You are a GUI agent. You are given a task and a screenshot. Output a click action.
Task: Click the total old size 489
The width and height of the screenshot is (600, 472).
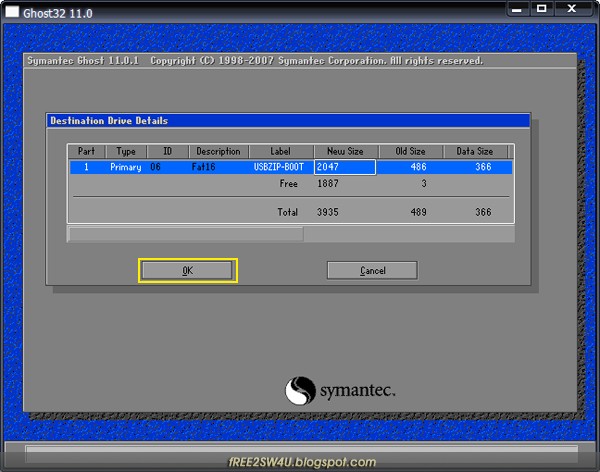coord(418,212)
